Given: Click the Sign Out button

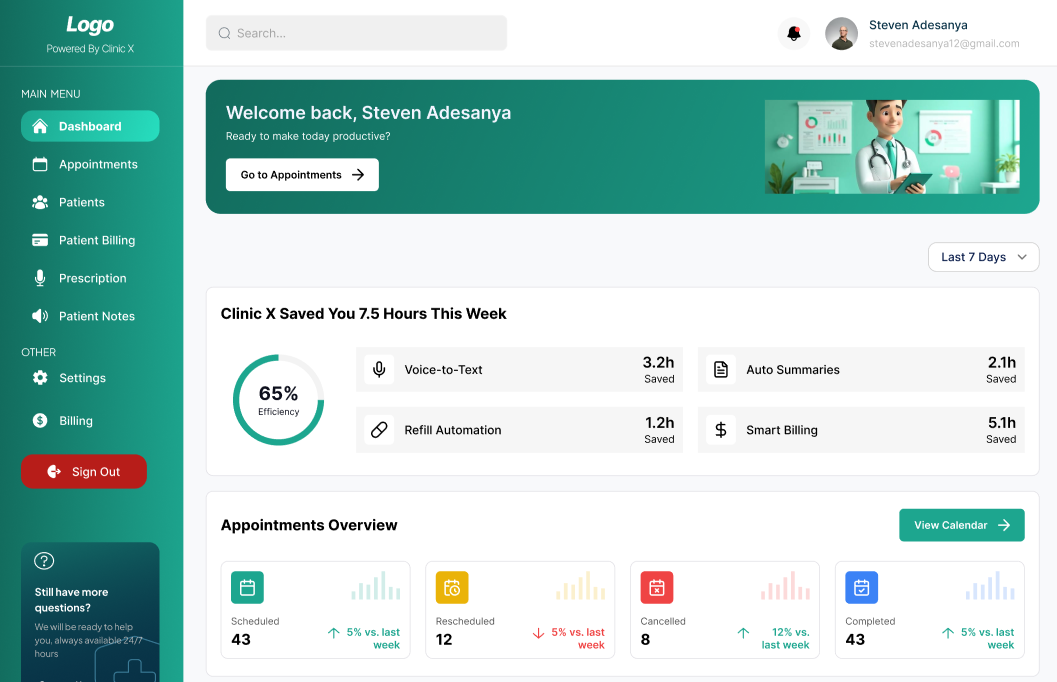Looking at the screenshot, I should pos(84,471).
